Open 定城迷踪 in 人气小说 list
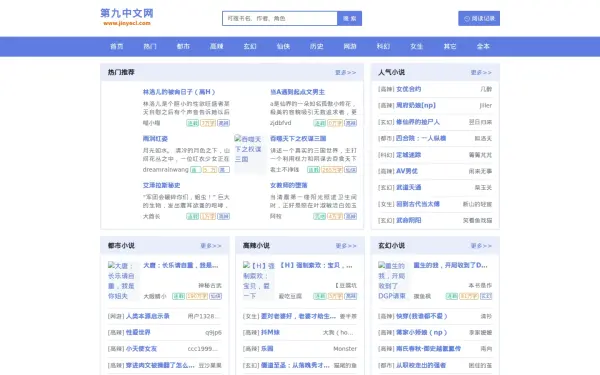600x375 pixels. [409, 155]
